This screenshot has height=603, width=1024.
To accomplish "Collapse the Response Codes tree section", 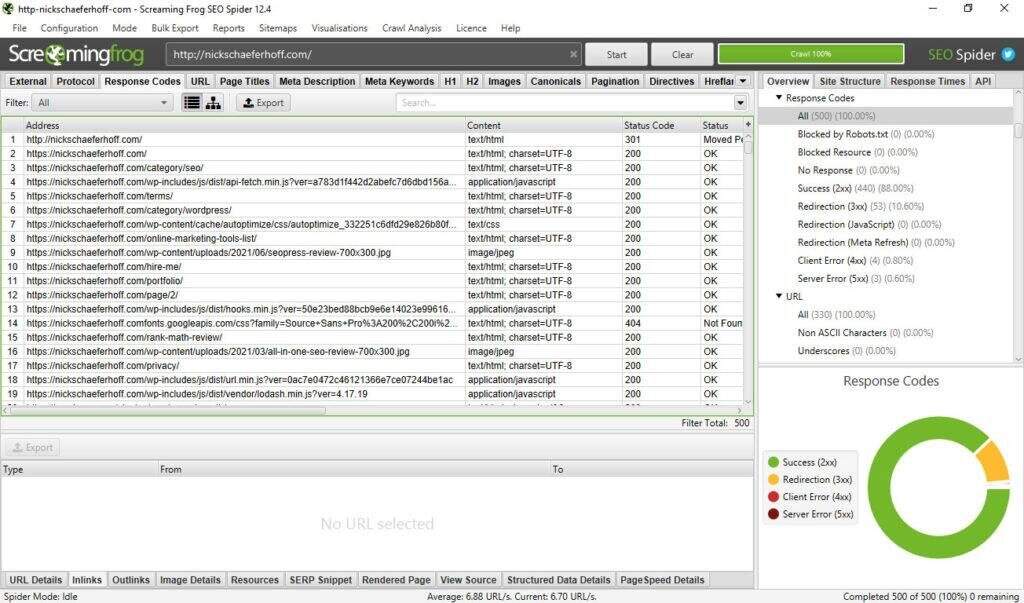I will tap(779, 98).
